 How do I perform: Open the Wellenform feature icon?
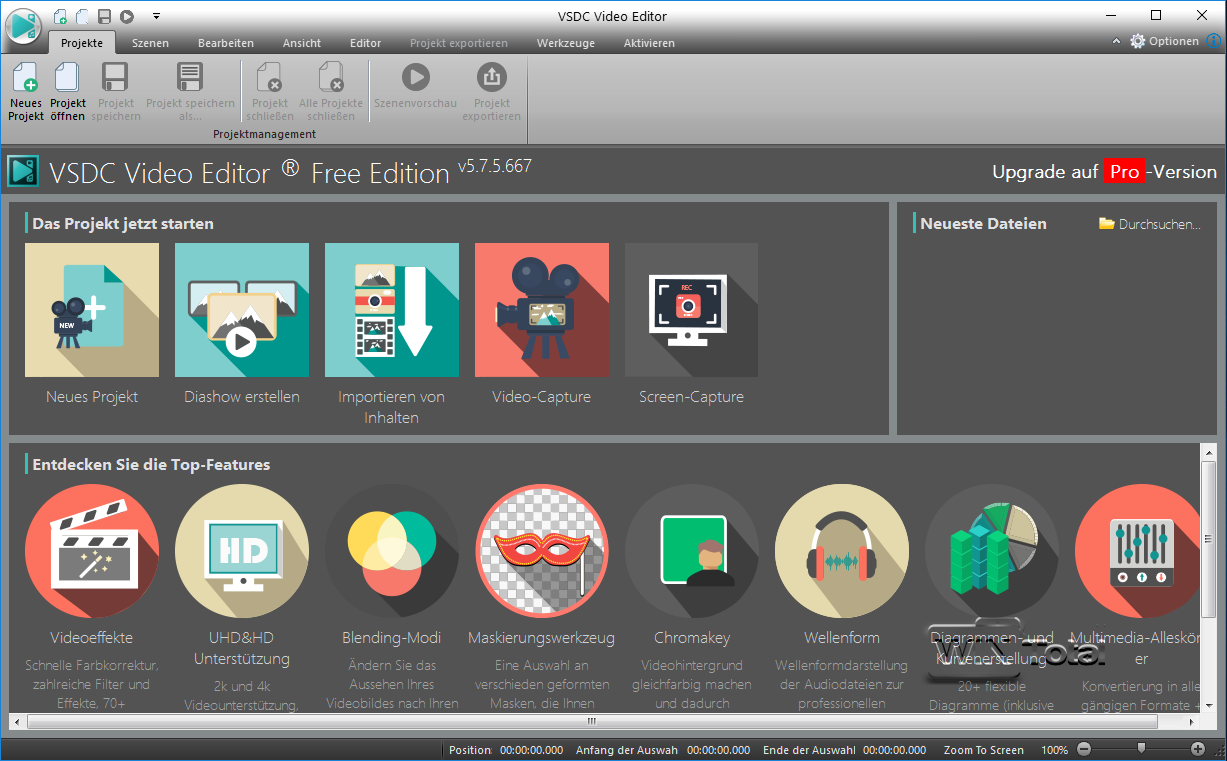coord(841,551)
